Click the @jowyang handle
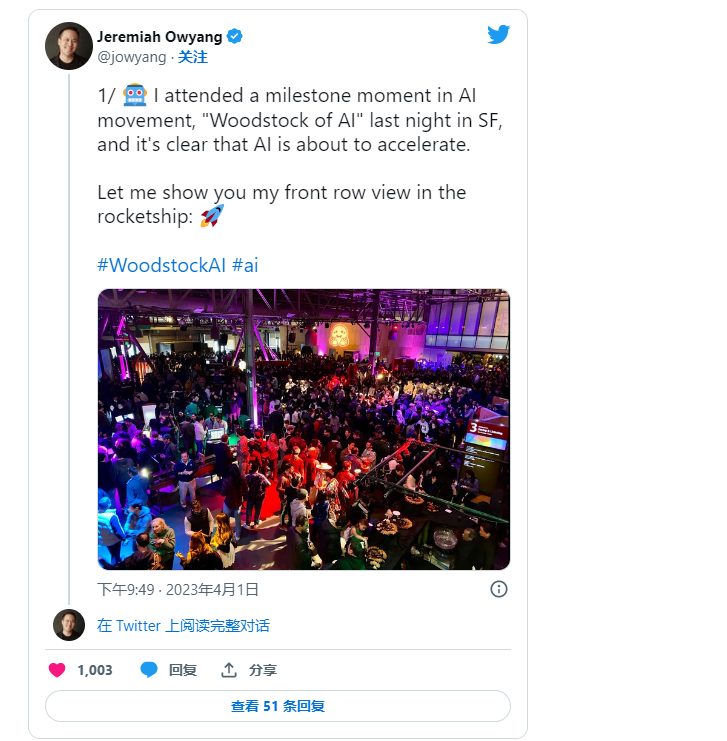The height and width of the screenshot is (741, 727). [132, 57]
